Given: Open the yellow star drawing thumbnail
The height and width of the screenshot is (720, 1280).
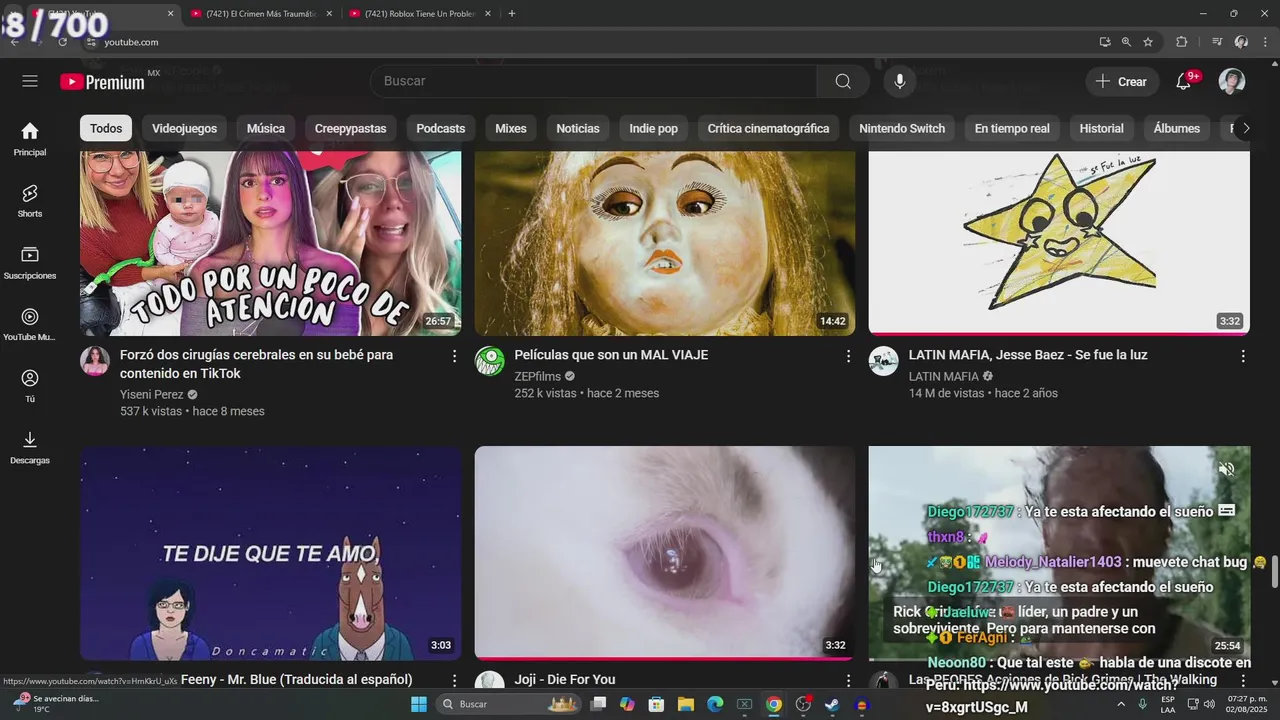Looking at the screenshot, I should (x=1059, y=243).
